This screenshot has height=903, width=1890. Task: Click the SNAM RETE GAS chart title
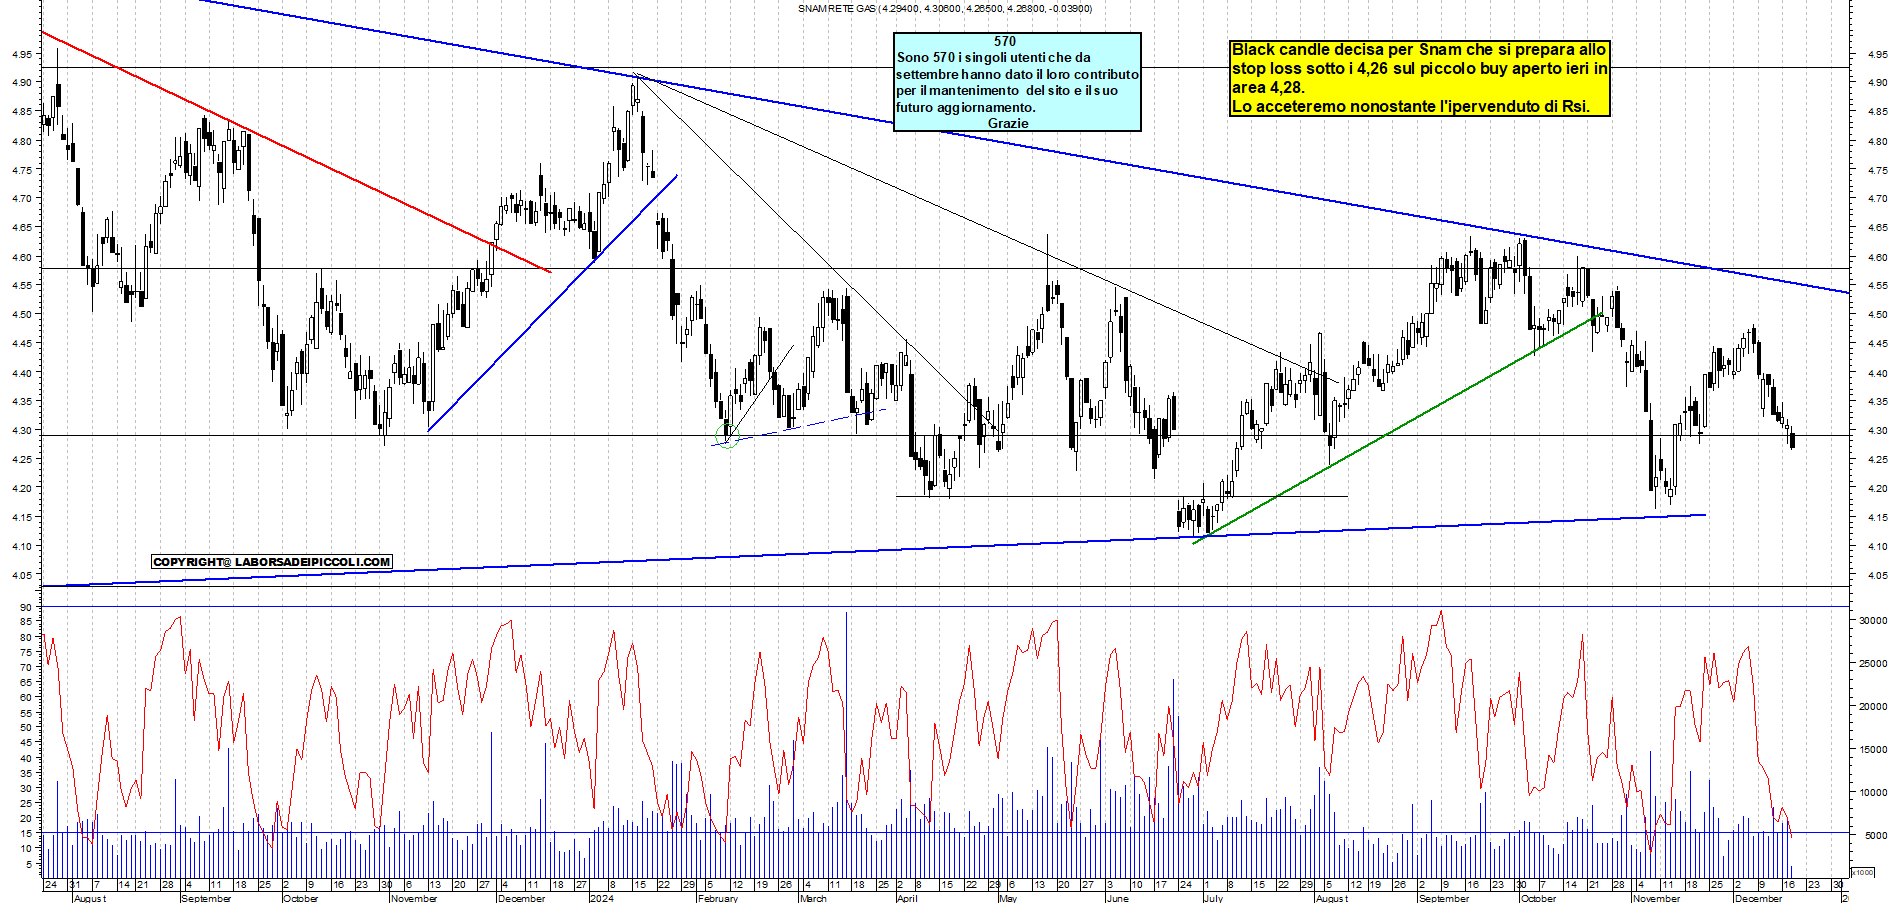(x=945, y=8)
